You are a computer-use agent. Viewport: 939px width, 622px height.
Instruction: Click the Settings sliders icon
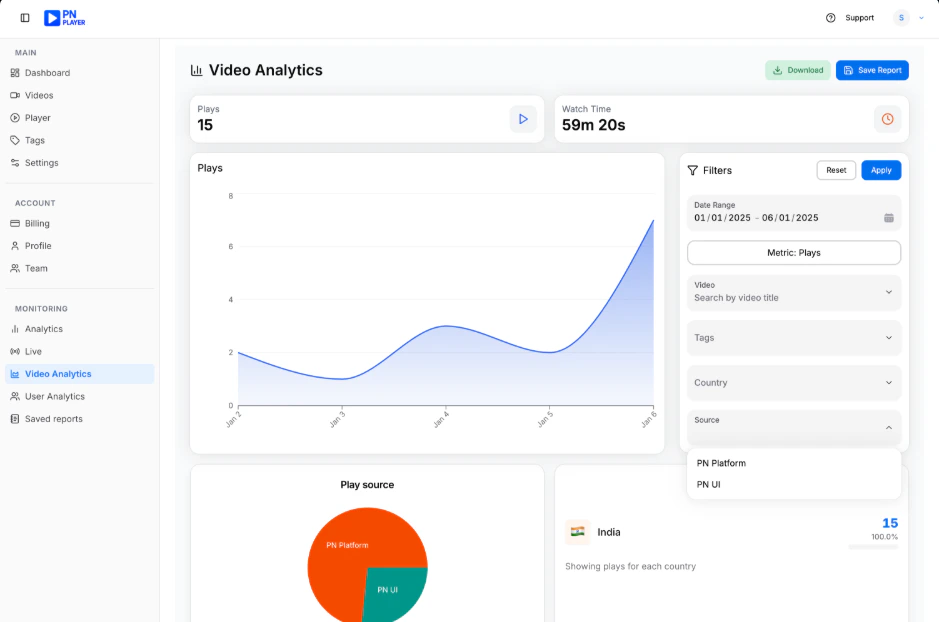[x=15, y=163]
